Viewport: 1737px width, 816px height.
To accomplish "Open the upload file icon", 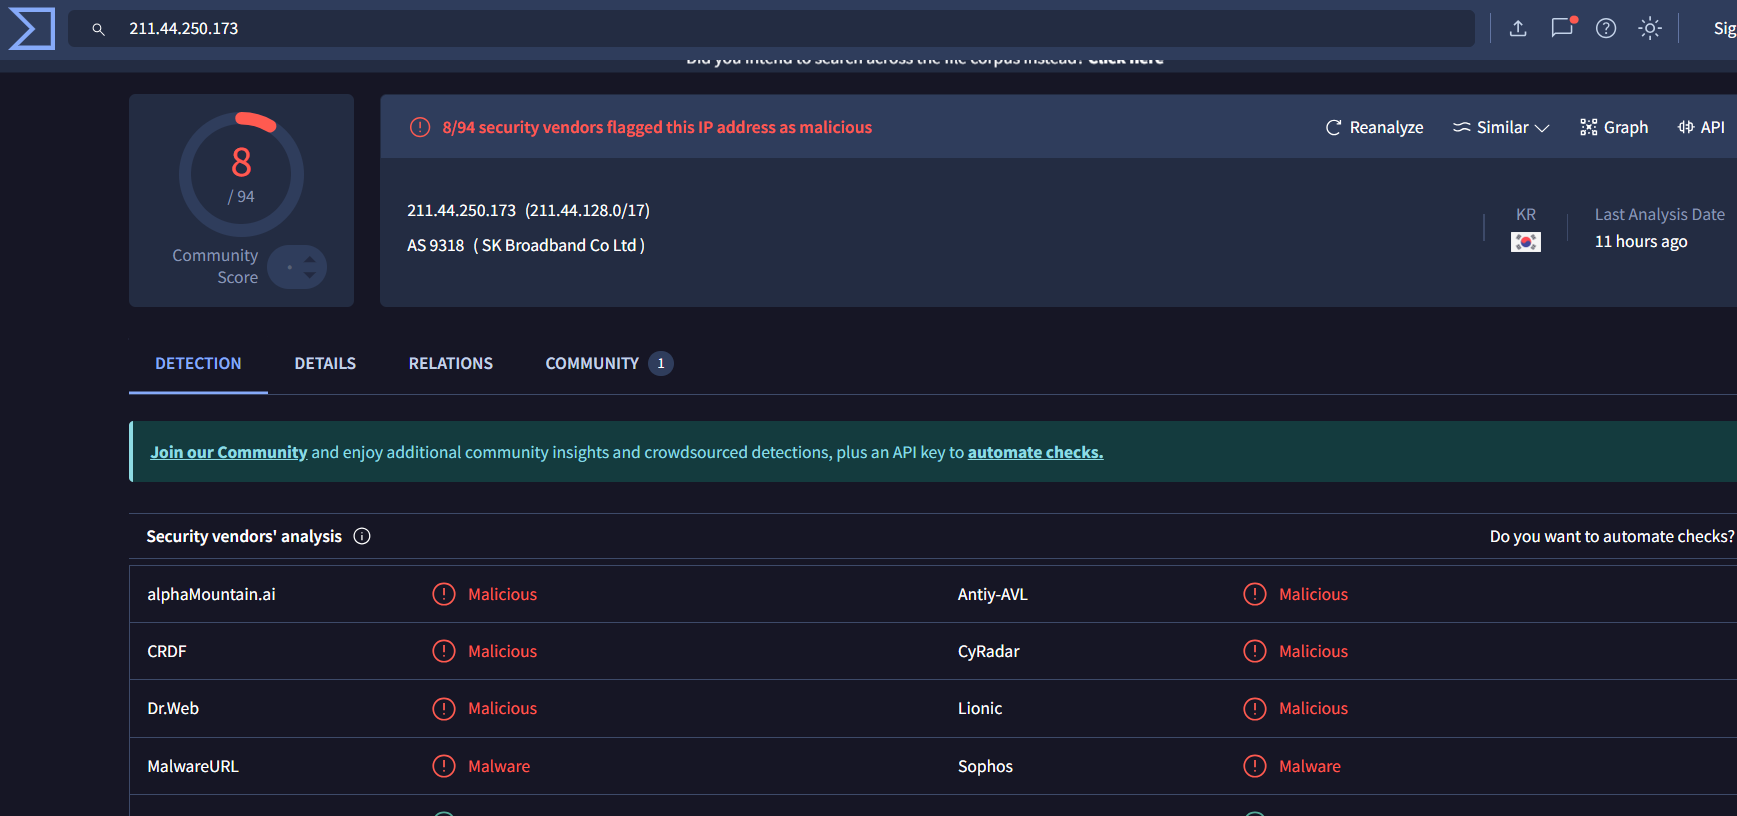I will pyautogui.click(x=1518, y=28).
